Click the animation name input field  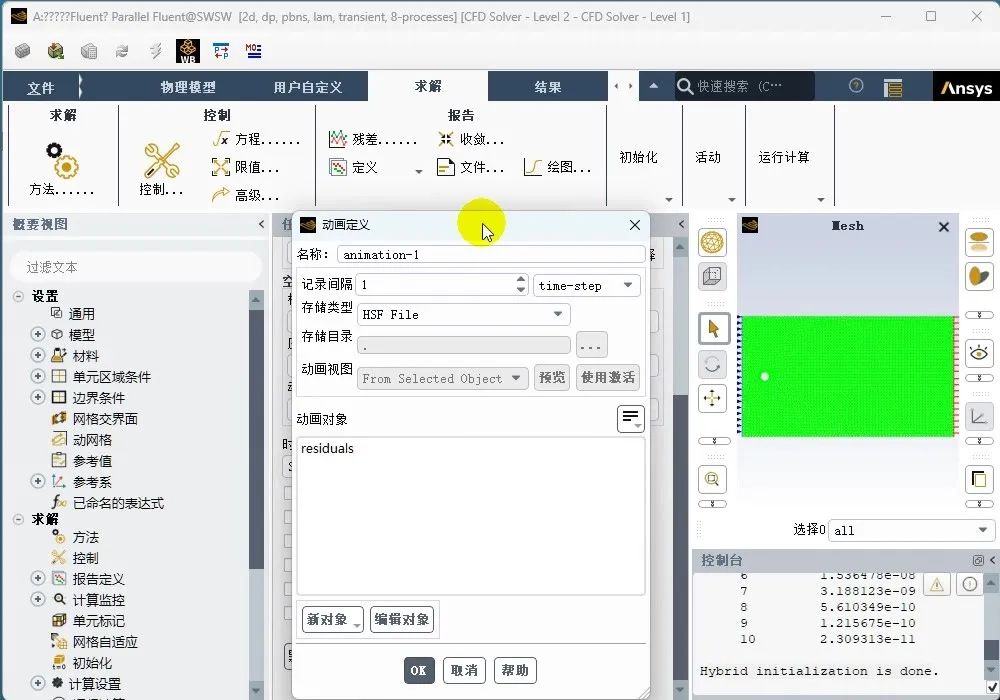tap(490, 254)
